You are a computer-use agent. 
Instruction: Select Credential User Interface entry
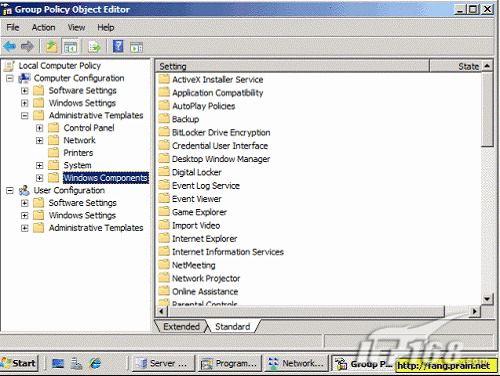(x=220, y=146)
